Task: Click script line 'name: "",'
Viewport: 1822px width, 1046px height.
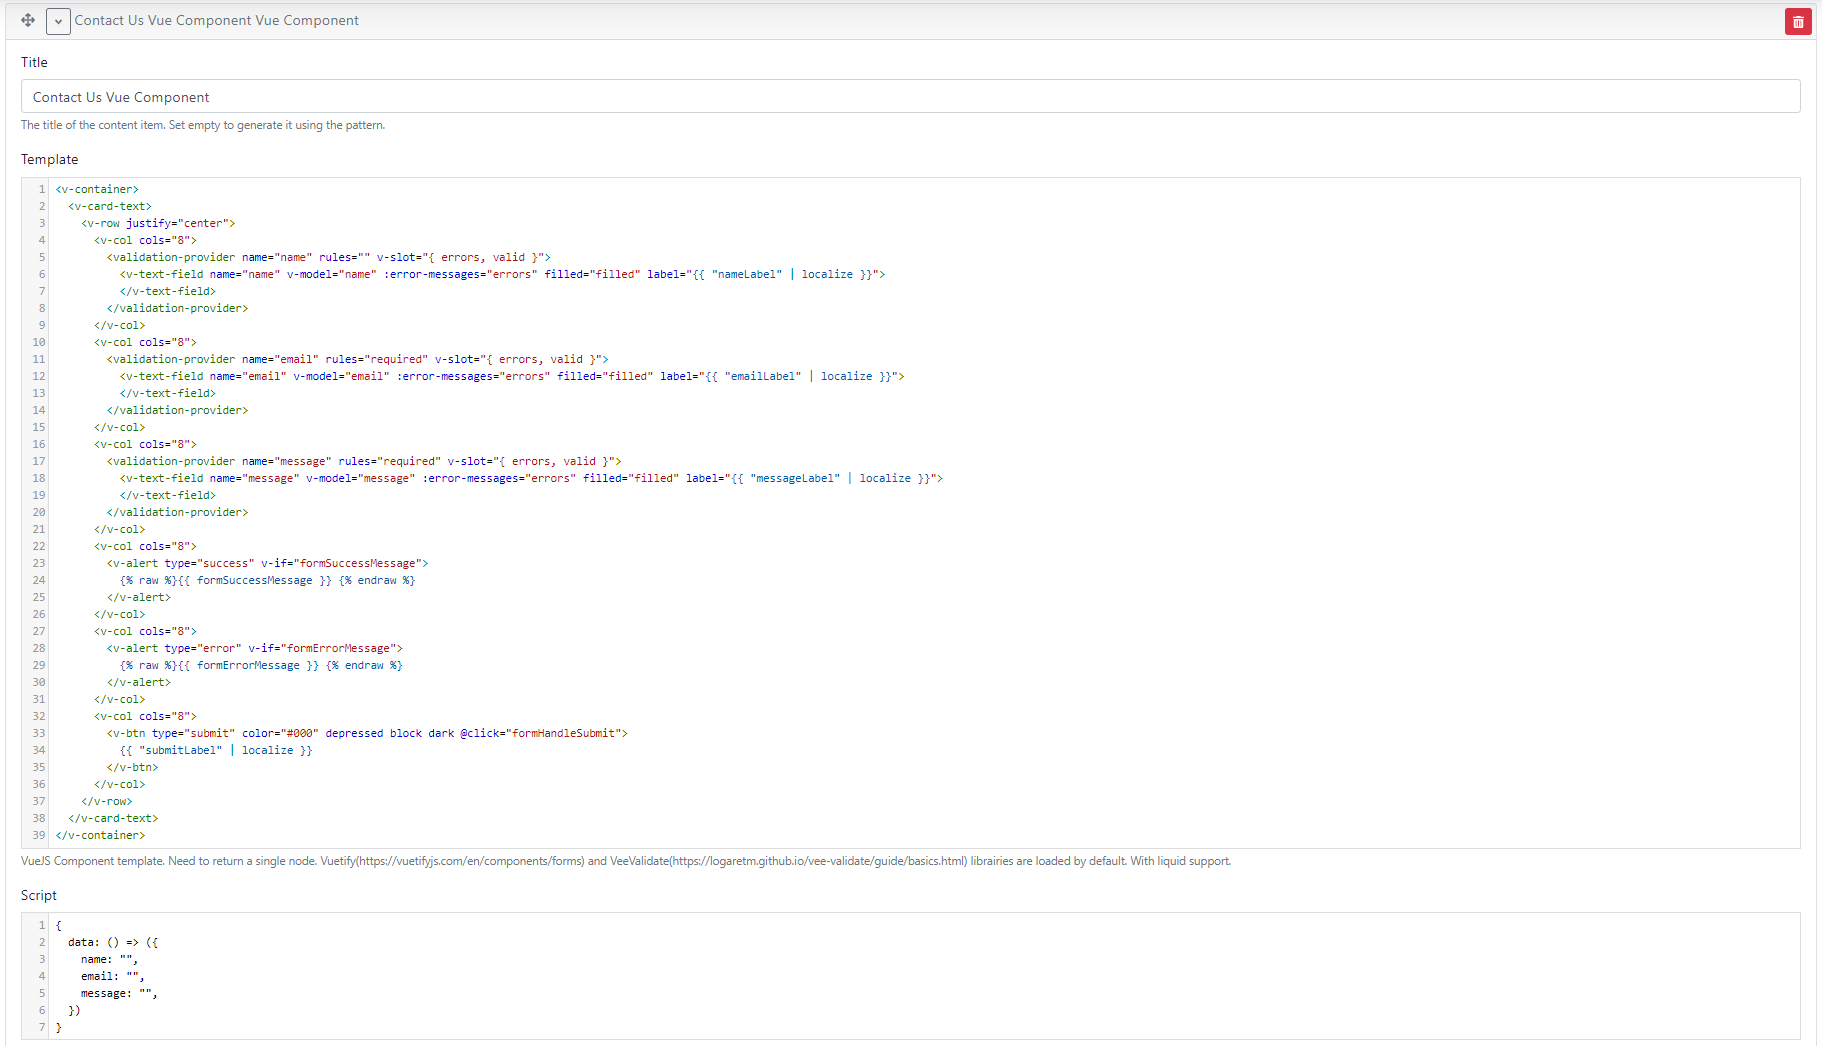Action: [x=110, y=959]
